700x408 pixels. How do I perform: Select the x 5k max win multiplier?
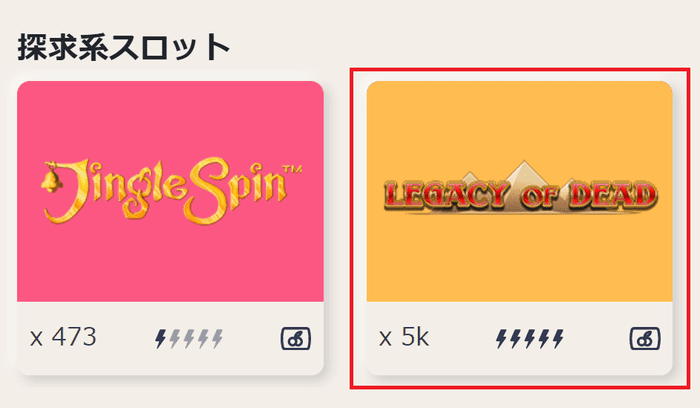pos(404,337)
